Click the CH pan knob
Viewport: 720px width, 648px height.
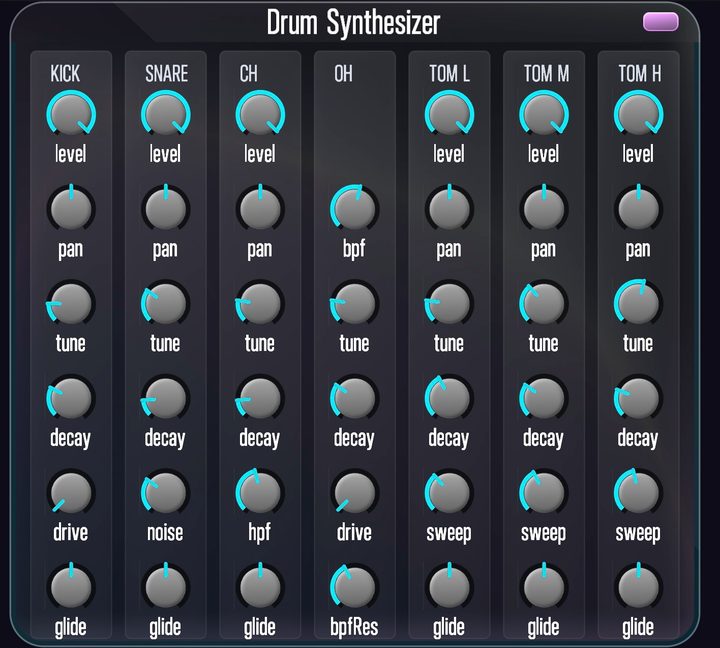[x=260, y=208]
